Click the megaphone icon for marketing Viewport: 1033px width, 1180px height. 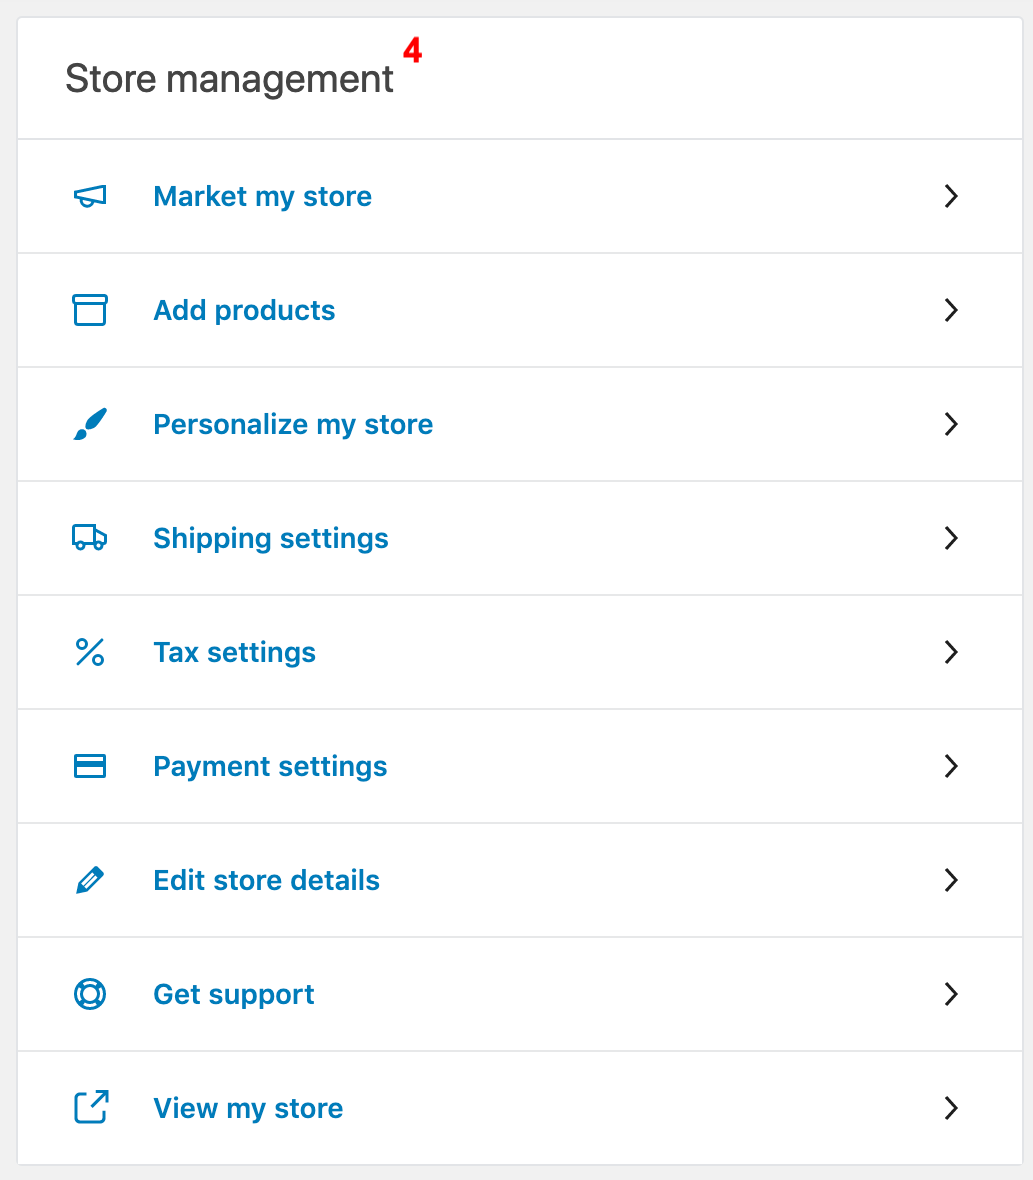click(x=90, y=197)
